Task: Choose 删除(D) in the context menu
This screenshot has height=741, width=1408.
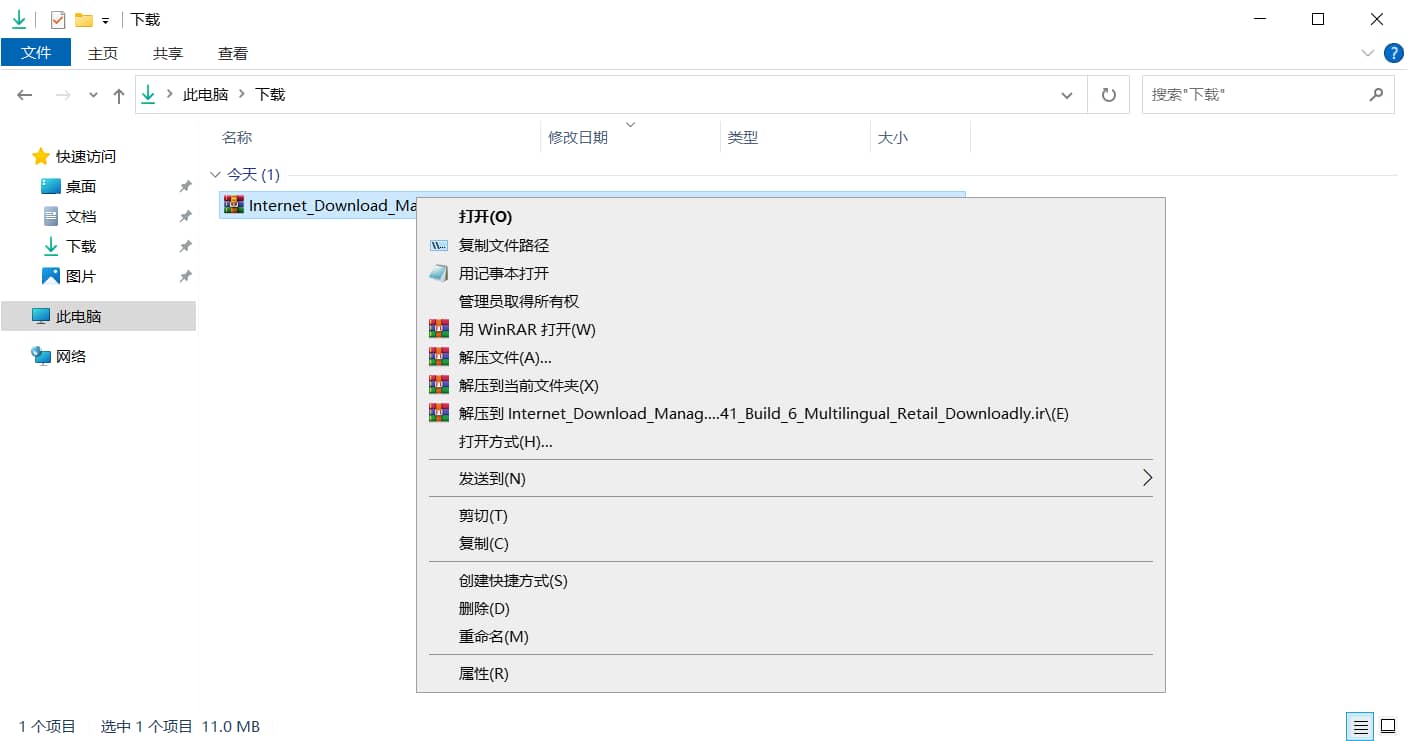Action: click(790, 608)
